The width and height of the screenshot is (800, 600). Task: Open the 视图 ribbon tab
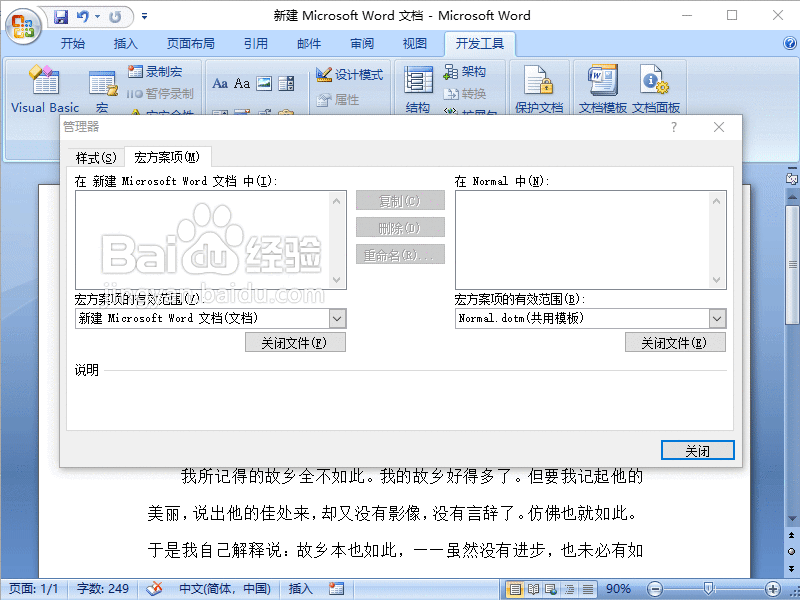pyautogui.click(x=415, y=44)
